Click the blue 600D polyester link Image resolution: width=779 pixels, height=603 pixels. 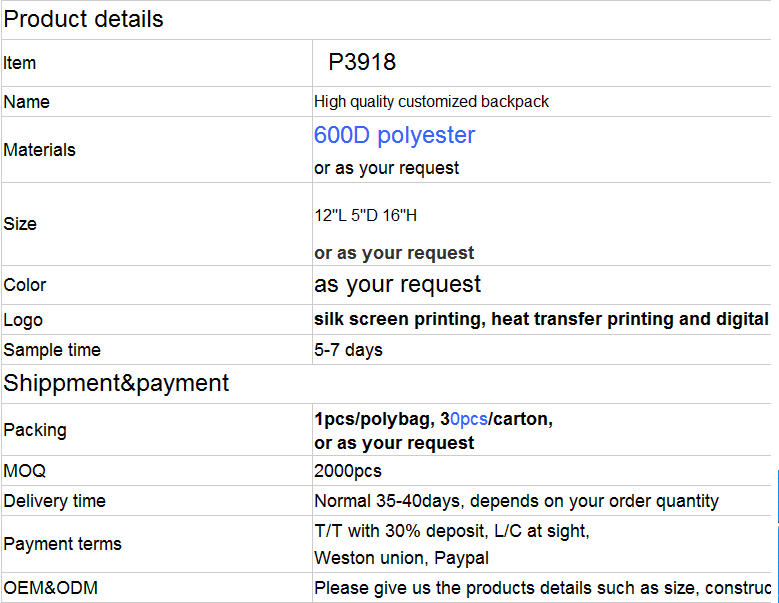394,135
